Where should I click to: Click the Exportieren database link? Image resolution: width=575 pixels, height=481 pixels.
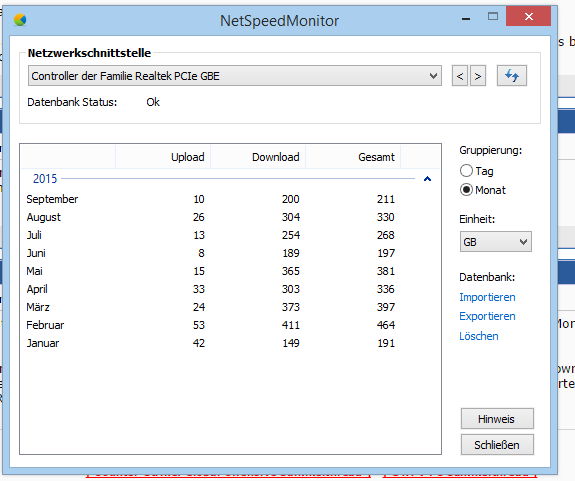coord(487,316)
